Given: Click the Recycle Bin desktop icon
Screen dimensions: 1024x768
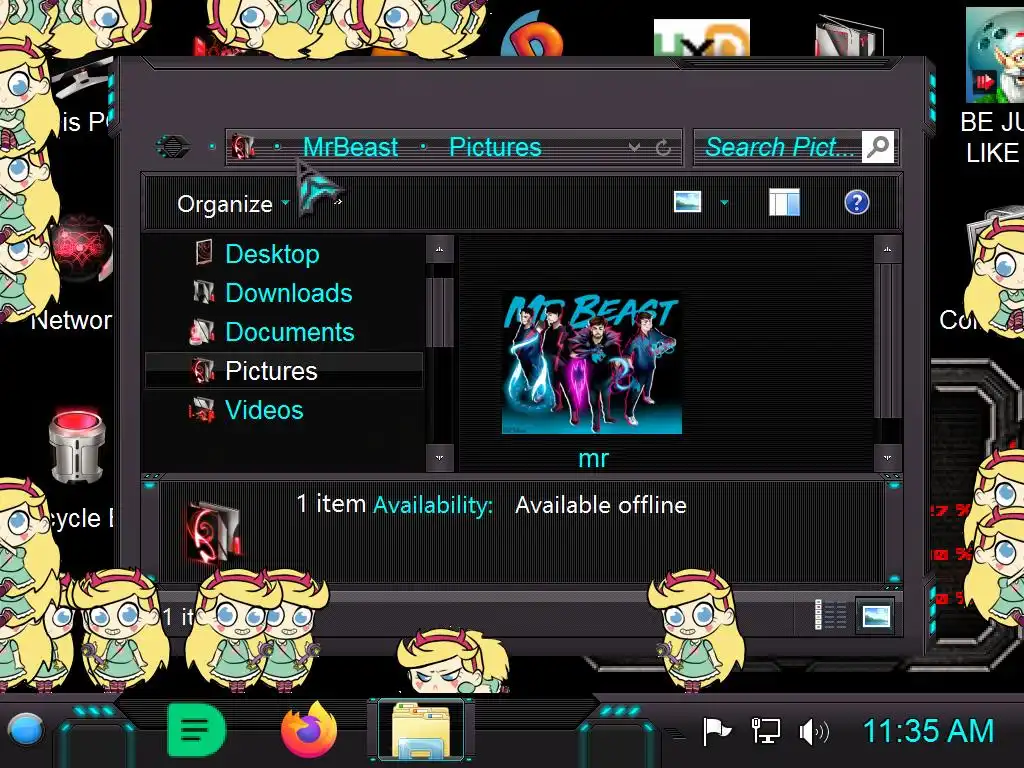Looking at the screenshot, I should 76,447.
